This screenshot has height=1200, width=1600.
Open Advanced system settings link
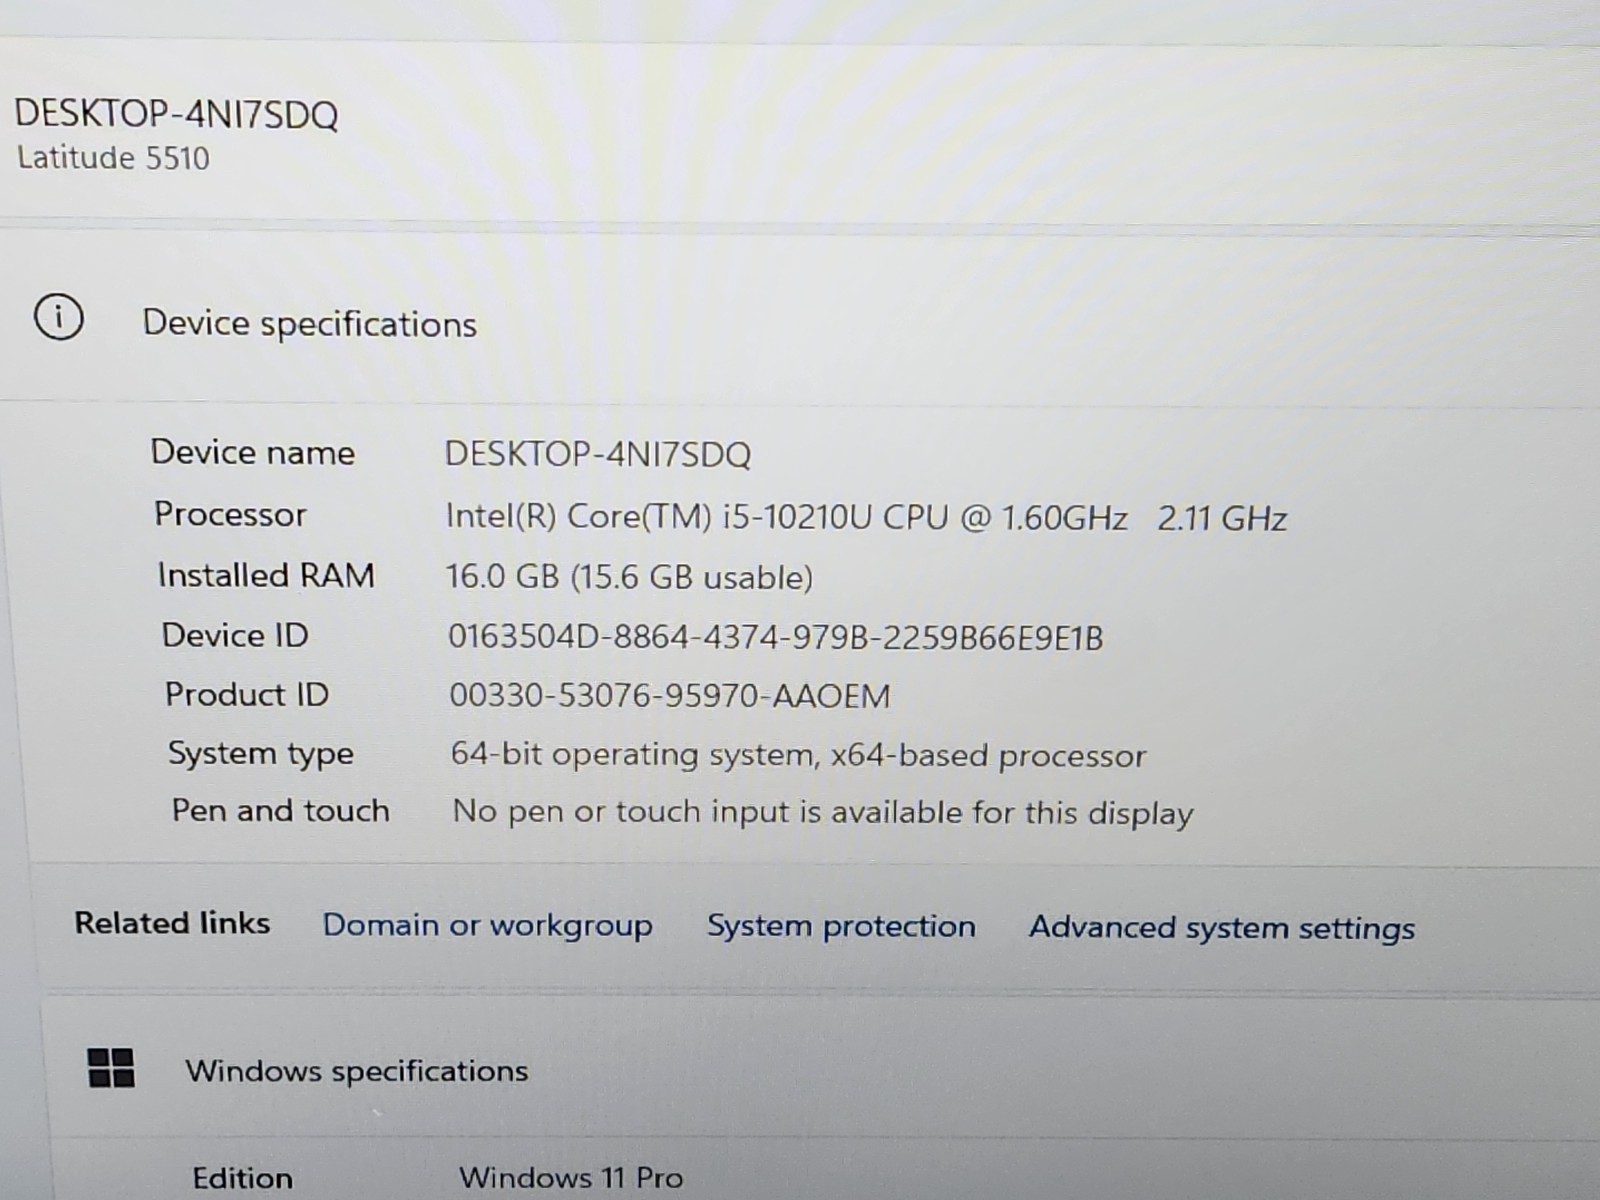coord(1222,929)
